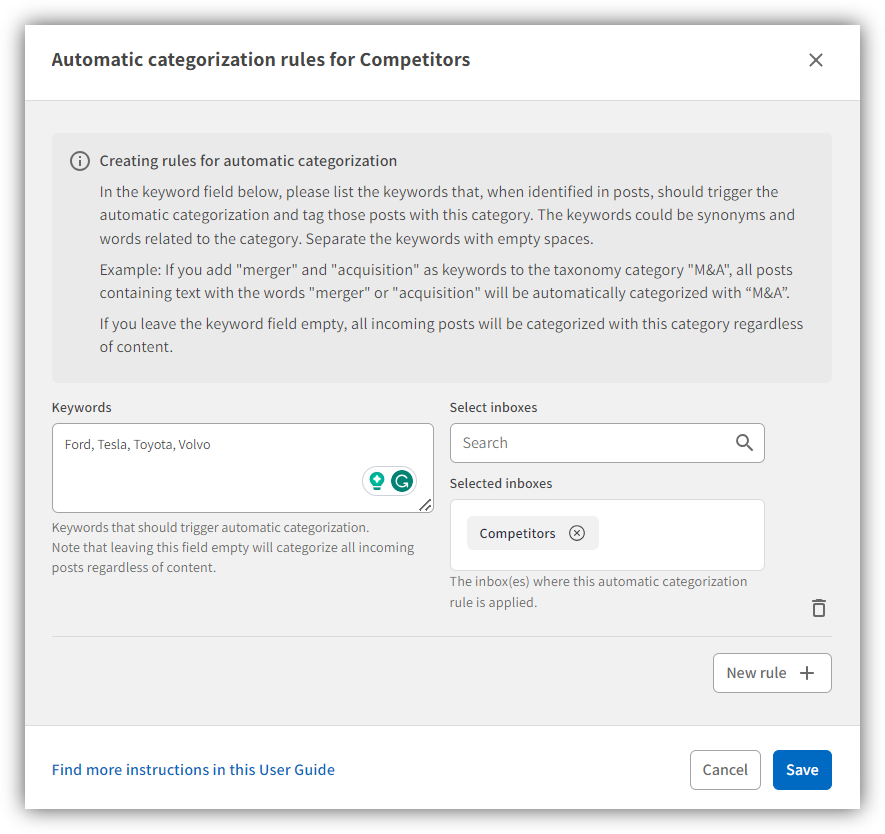Viewport: 885px width, 834px height.
Task: Click the info icon beside Creating rules heading
Action: (80, 161)
